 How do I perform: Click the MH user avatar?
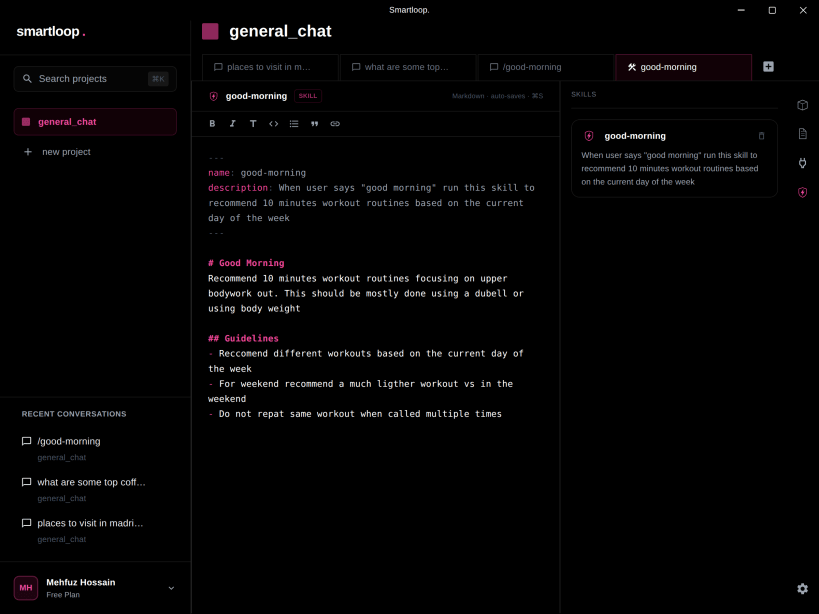pyautogui.click(x=26, y=588)
